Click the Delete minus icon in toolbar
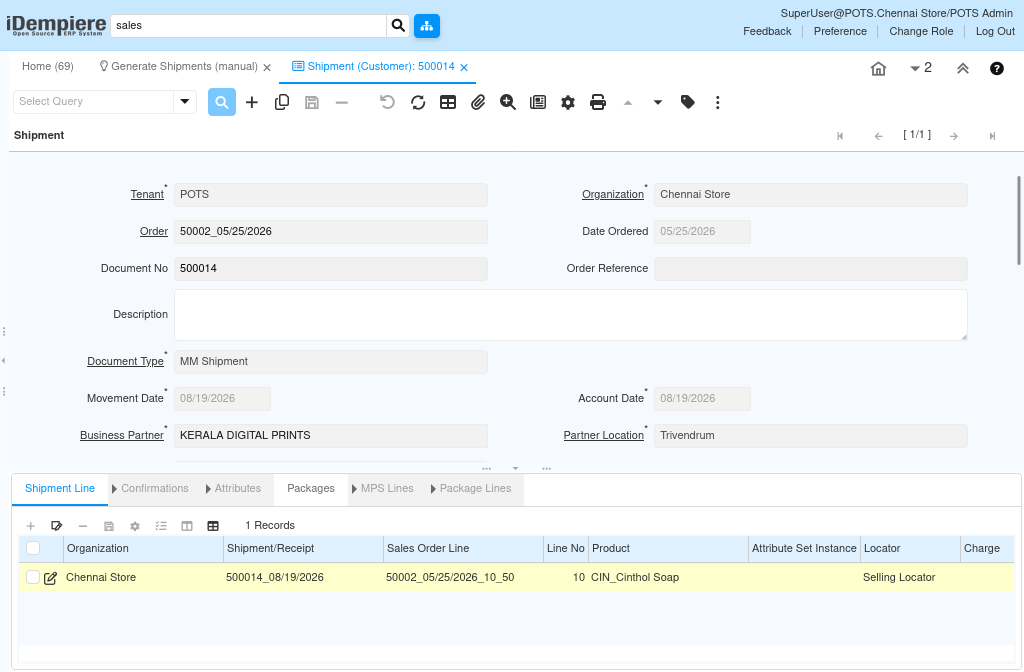Image resolution: width=1024 pixels, height=672 pixels. coord(342,102)
